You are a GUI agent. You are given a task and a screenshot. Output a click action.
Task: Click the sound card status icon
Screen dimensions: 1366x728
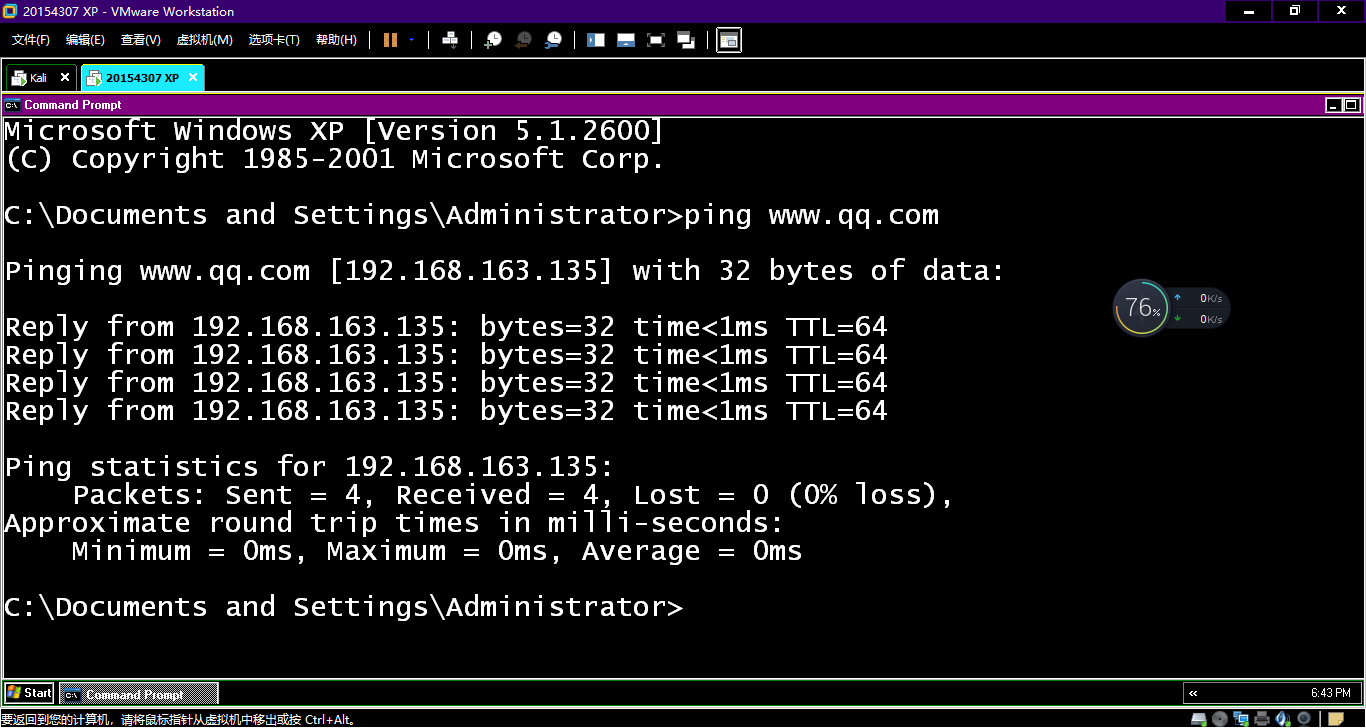[1283, 719]
